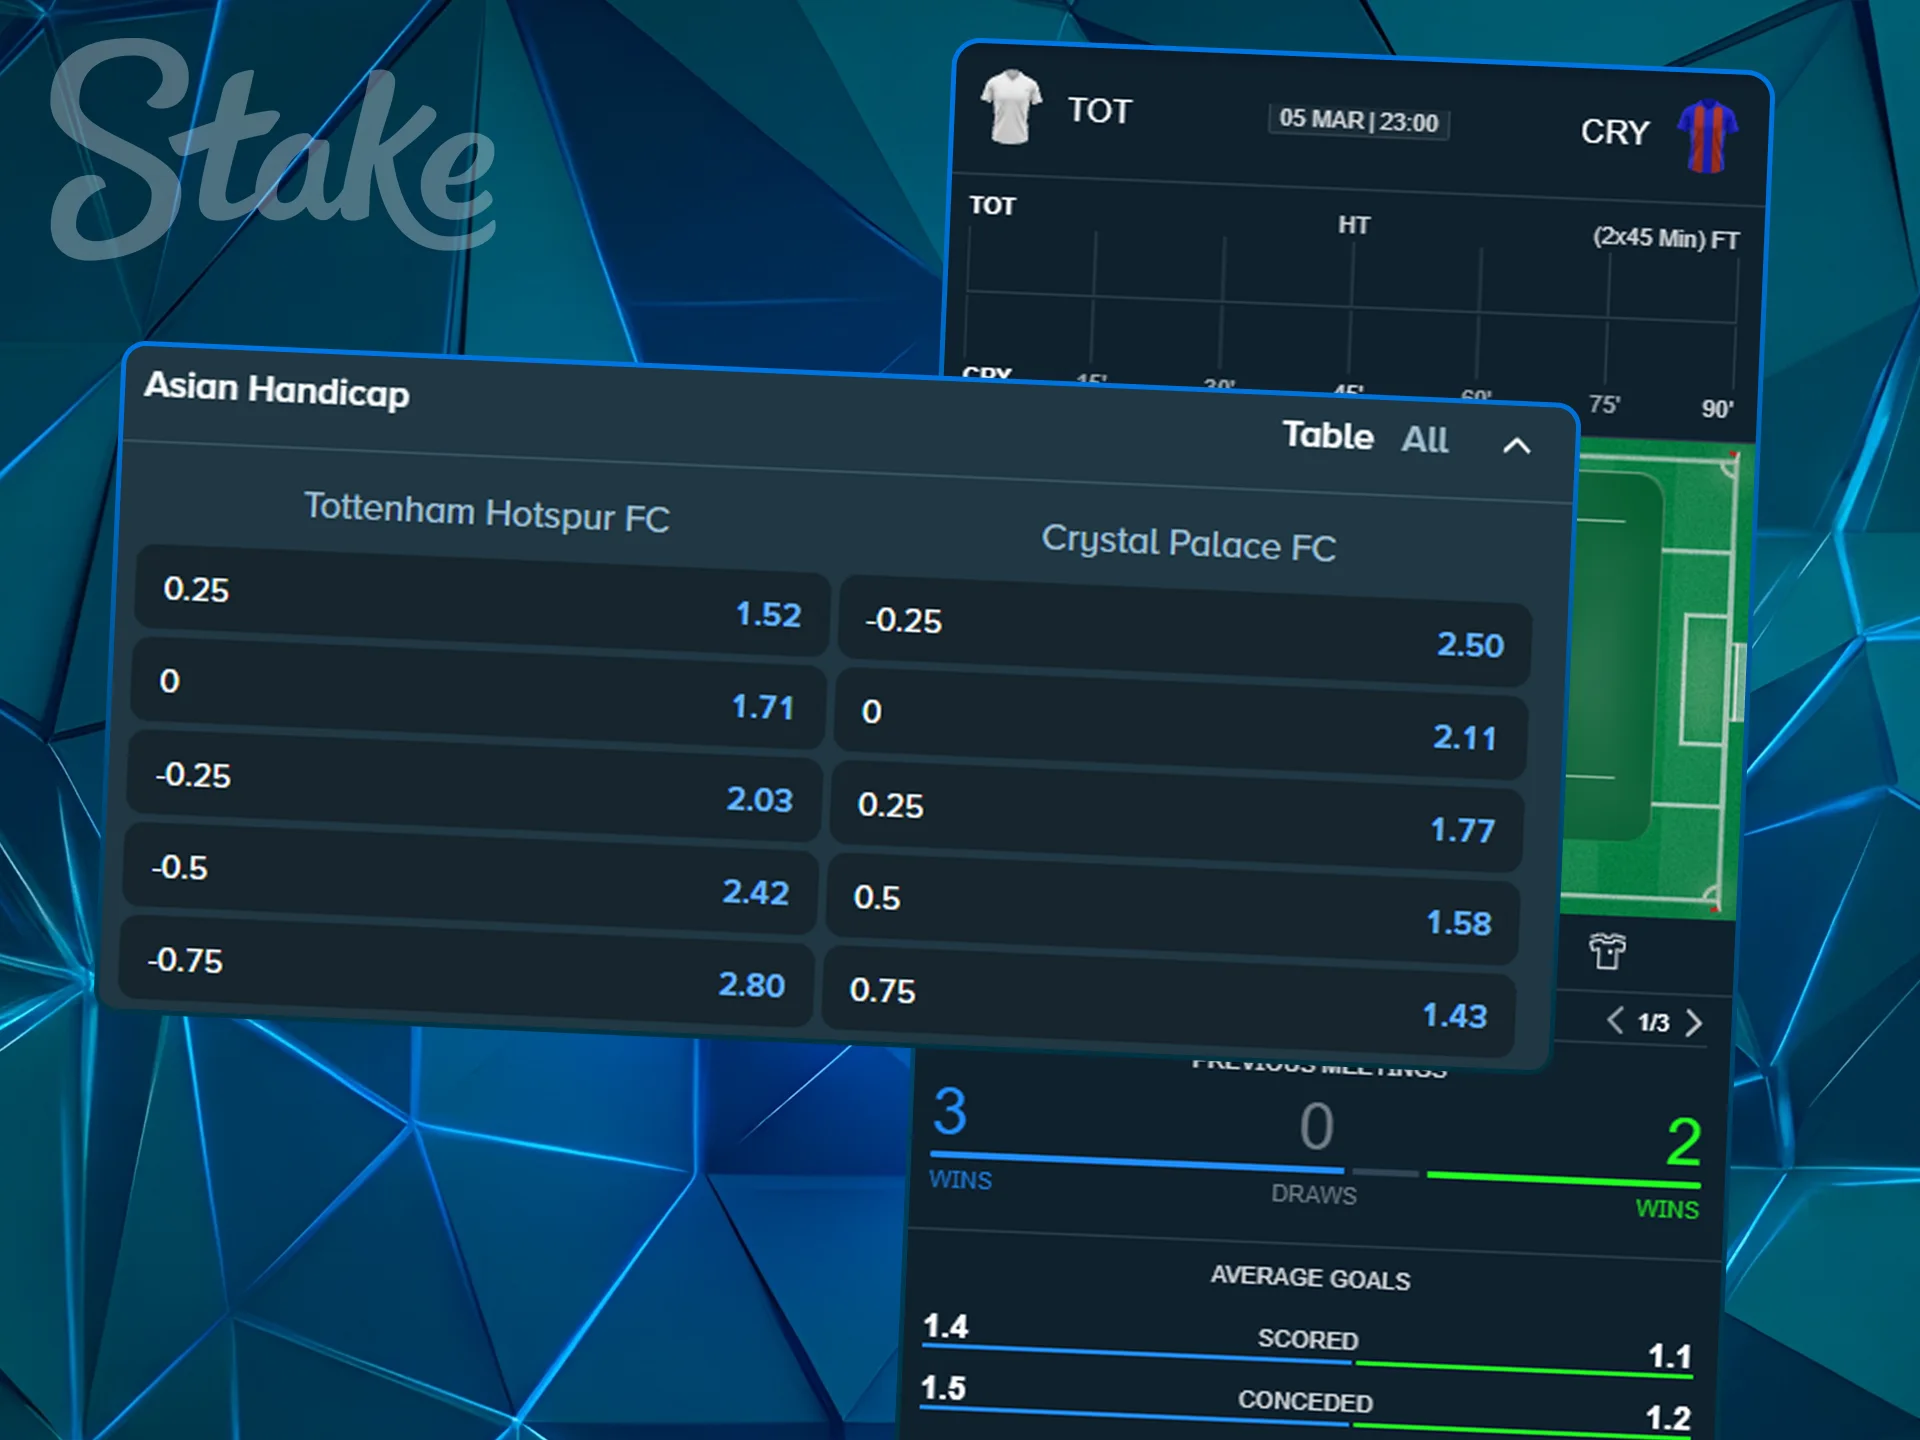Click the DRAWS label

coord(1314,1194)
